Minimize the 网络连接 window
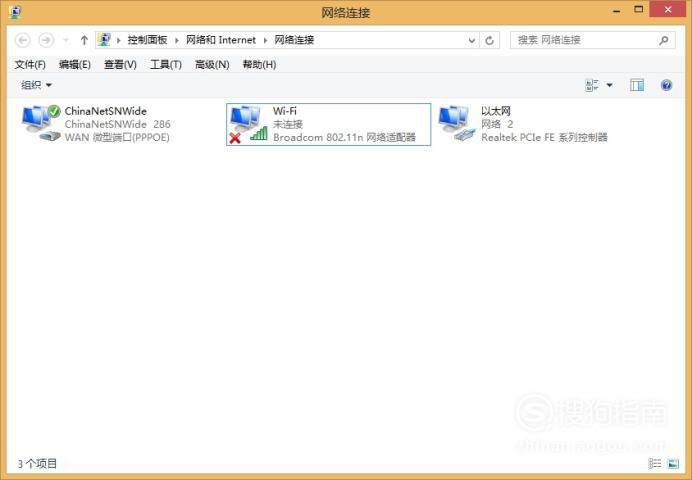 [x=617, y=11]
